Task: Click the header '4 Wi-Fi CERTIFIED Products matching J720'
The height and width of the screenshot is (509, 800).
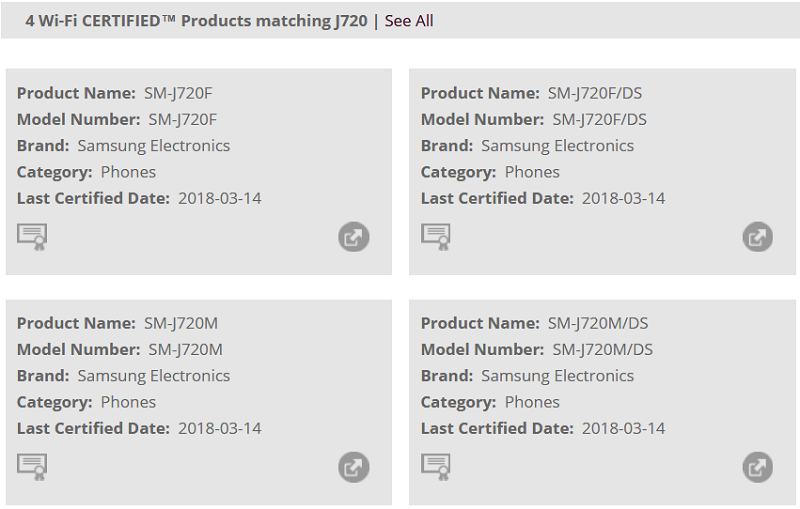Action: 196,21
